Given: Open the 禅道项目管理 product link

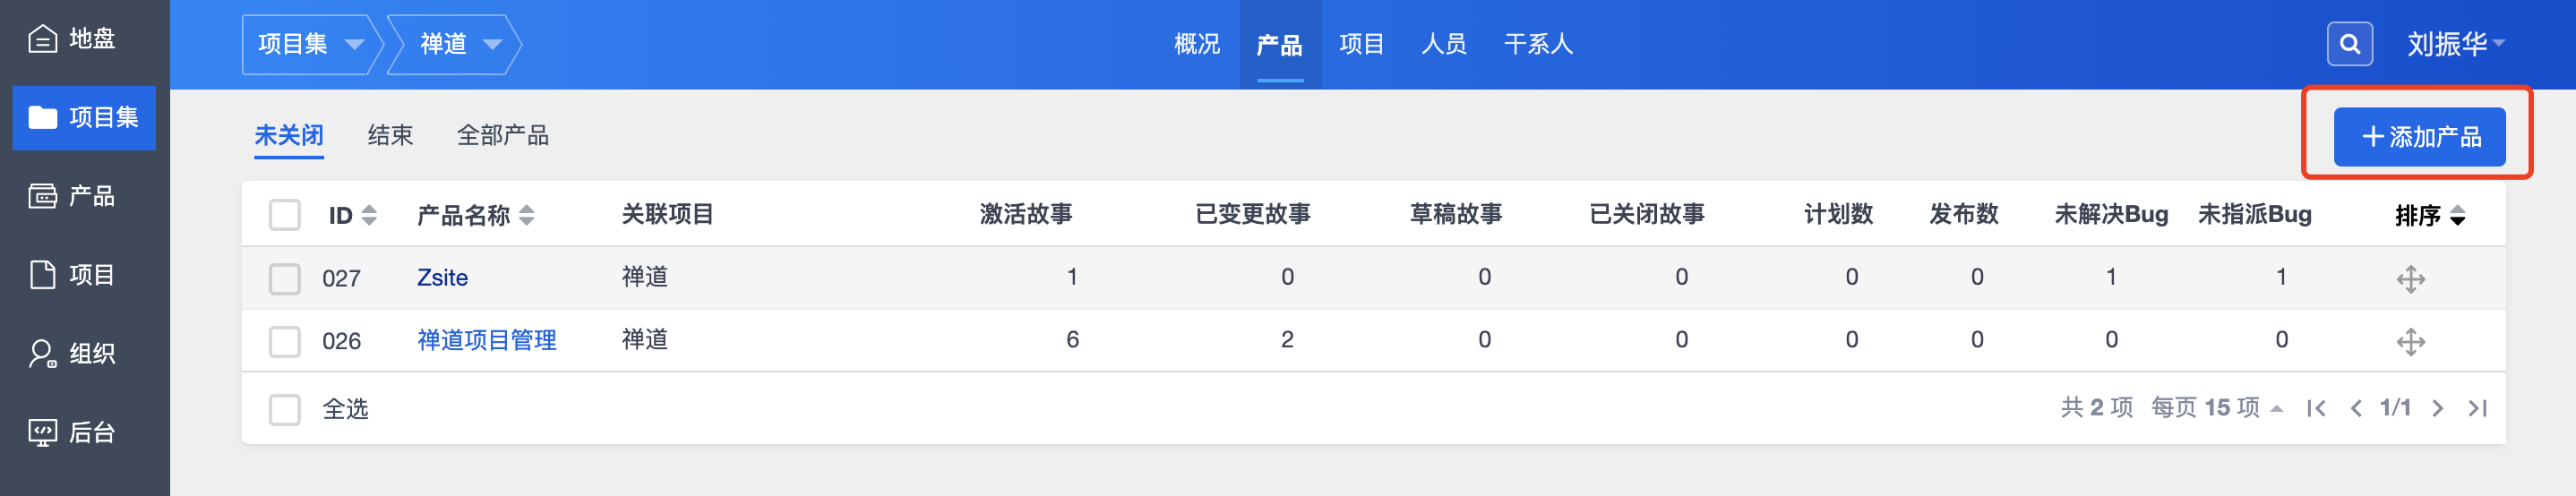Looking at the screenshot, I should click(x=486, y=341).
